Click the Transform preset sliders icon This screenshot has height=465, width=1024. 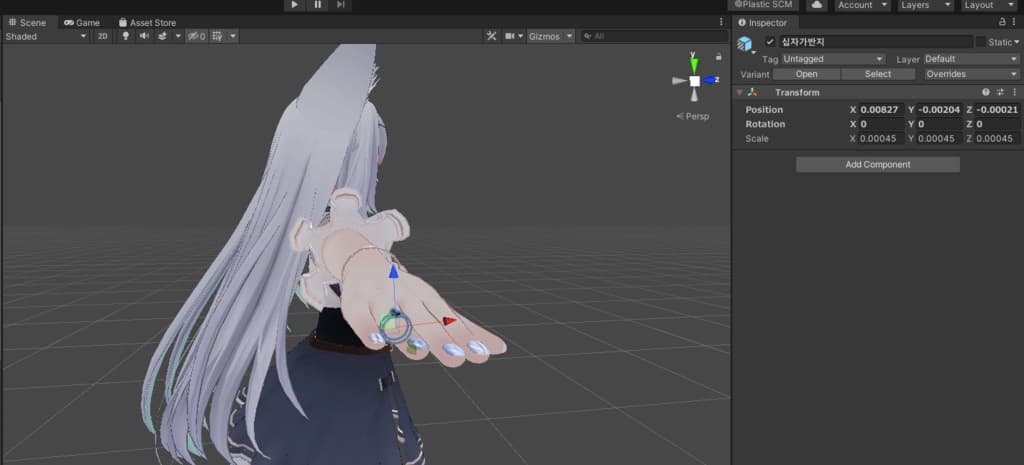tap(999, 92)
